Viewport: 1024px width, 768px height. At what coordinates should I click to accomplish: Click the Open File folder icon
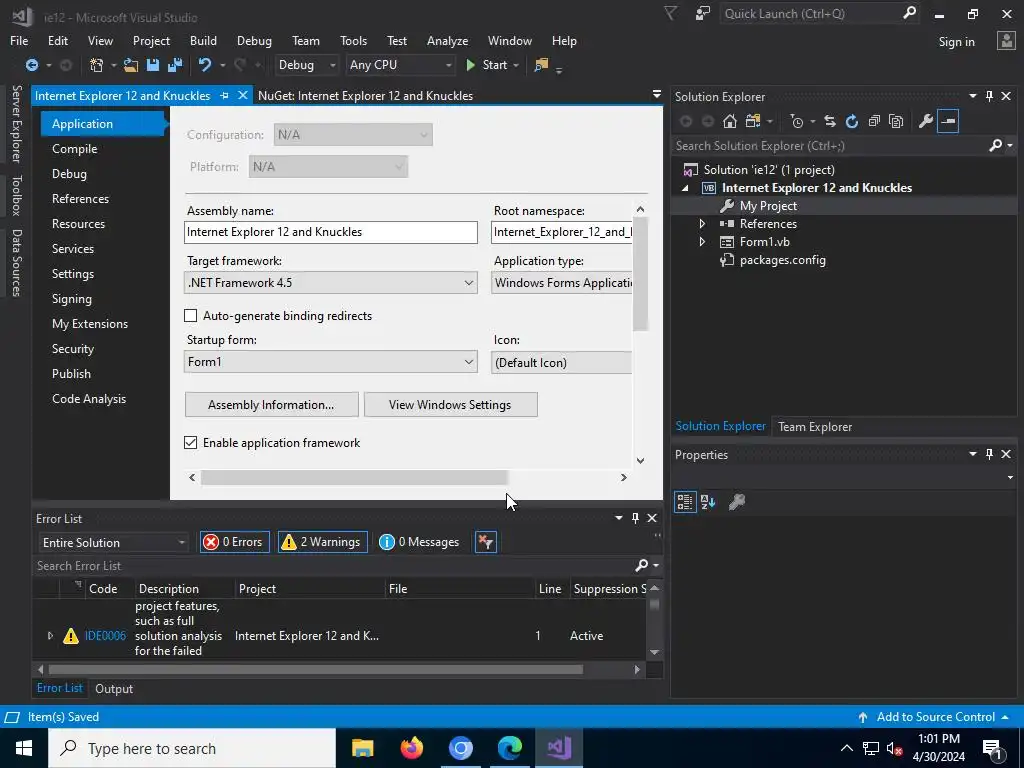coord(131,65)
